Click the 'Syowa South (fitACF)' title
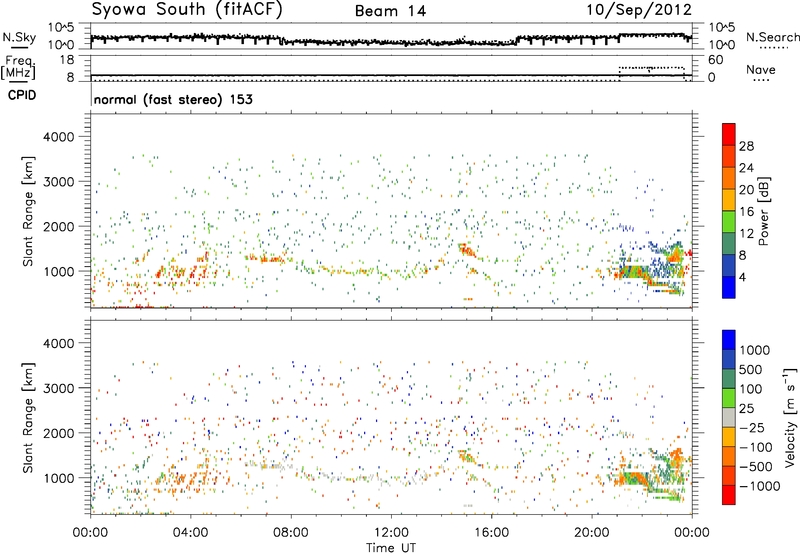The image size is (800, 554). tap(187, 9)
